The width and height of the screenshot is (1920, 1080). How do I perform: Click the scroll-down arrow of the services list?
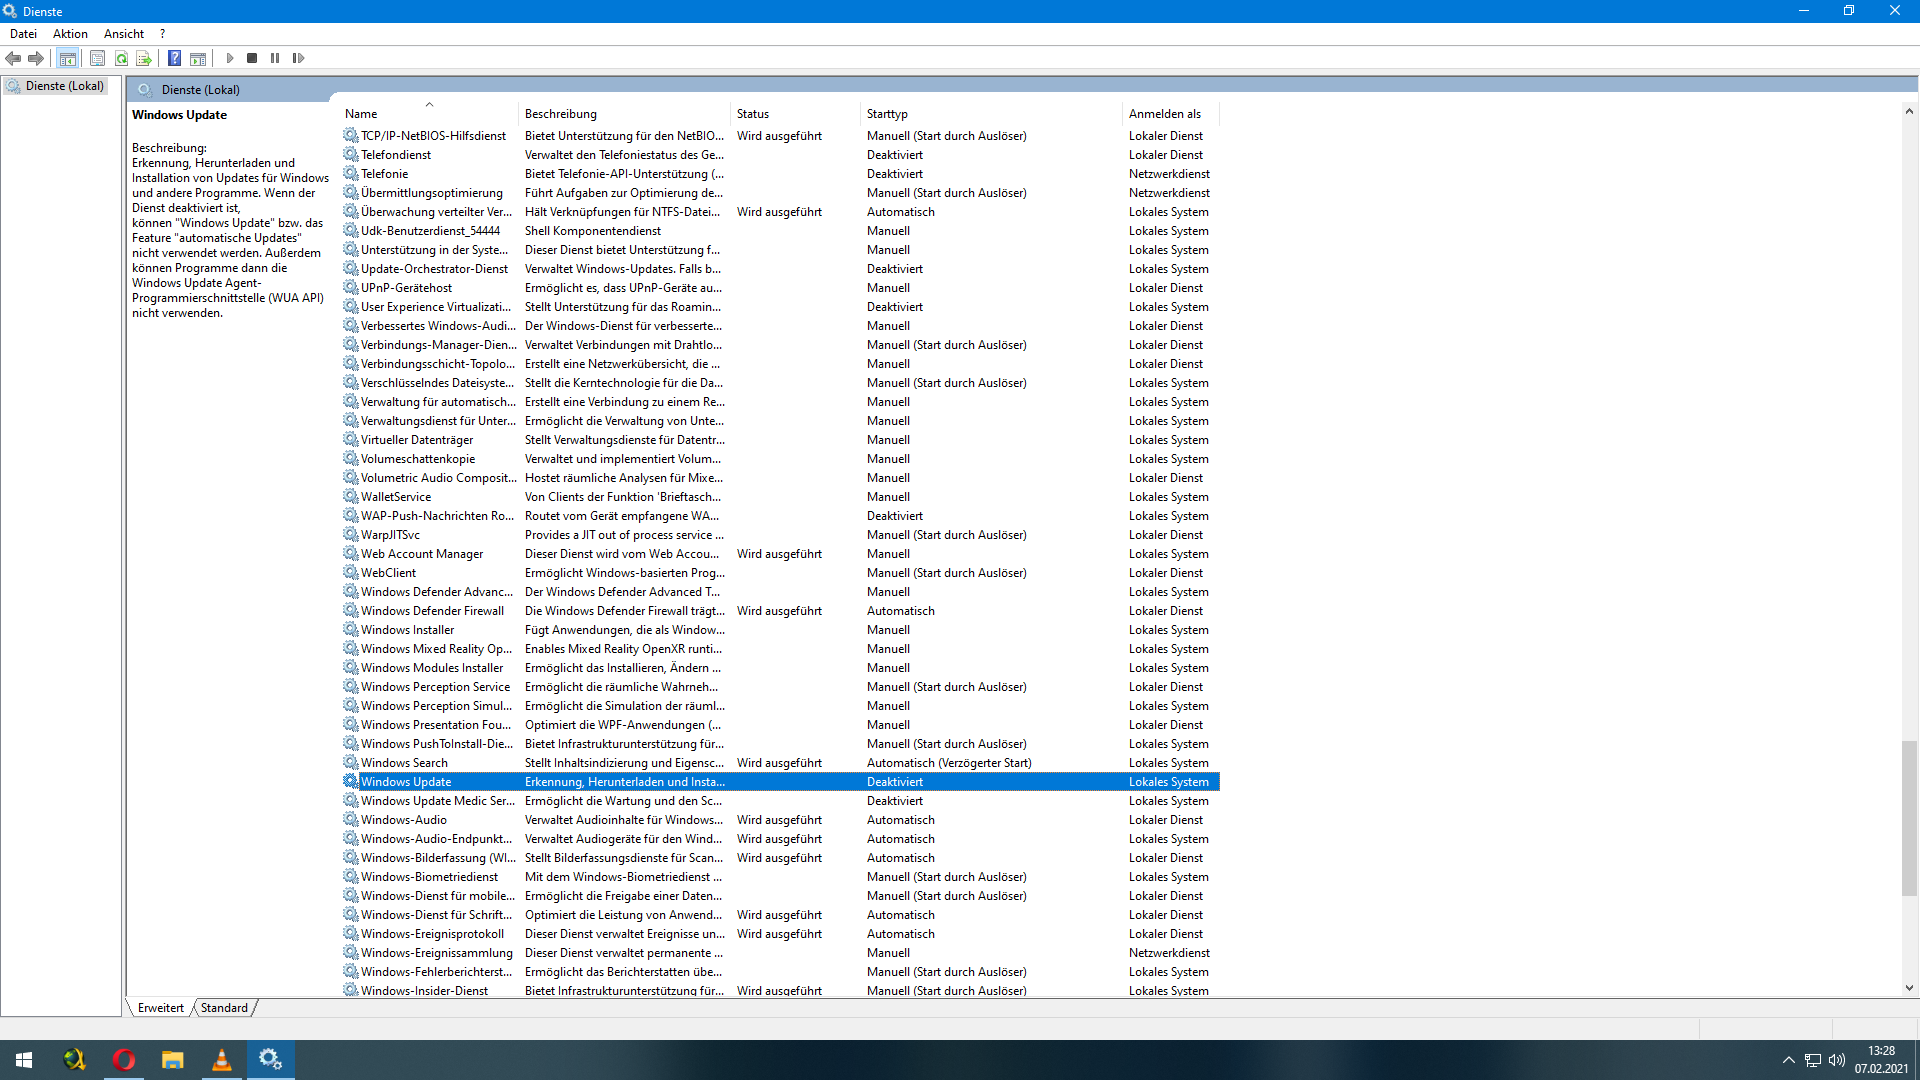[x=1909, y=988]
